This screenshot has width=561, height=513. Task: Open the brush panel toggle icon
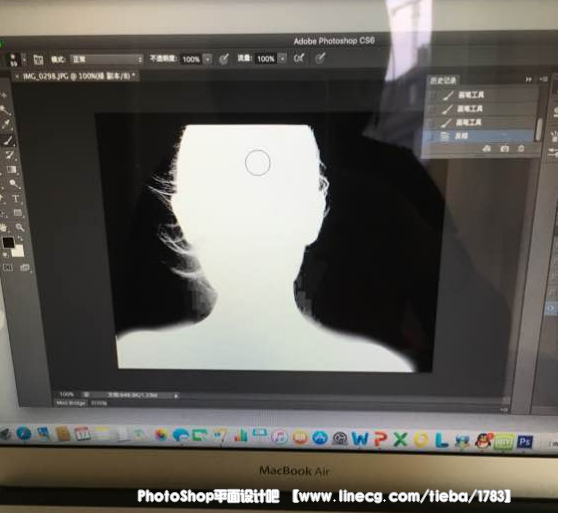38,59
